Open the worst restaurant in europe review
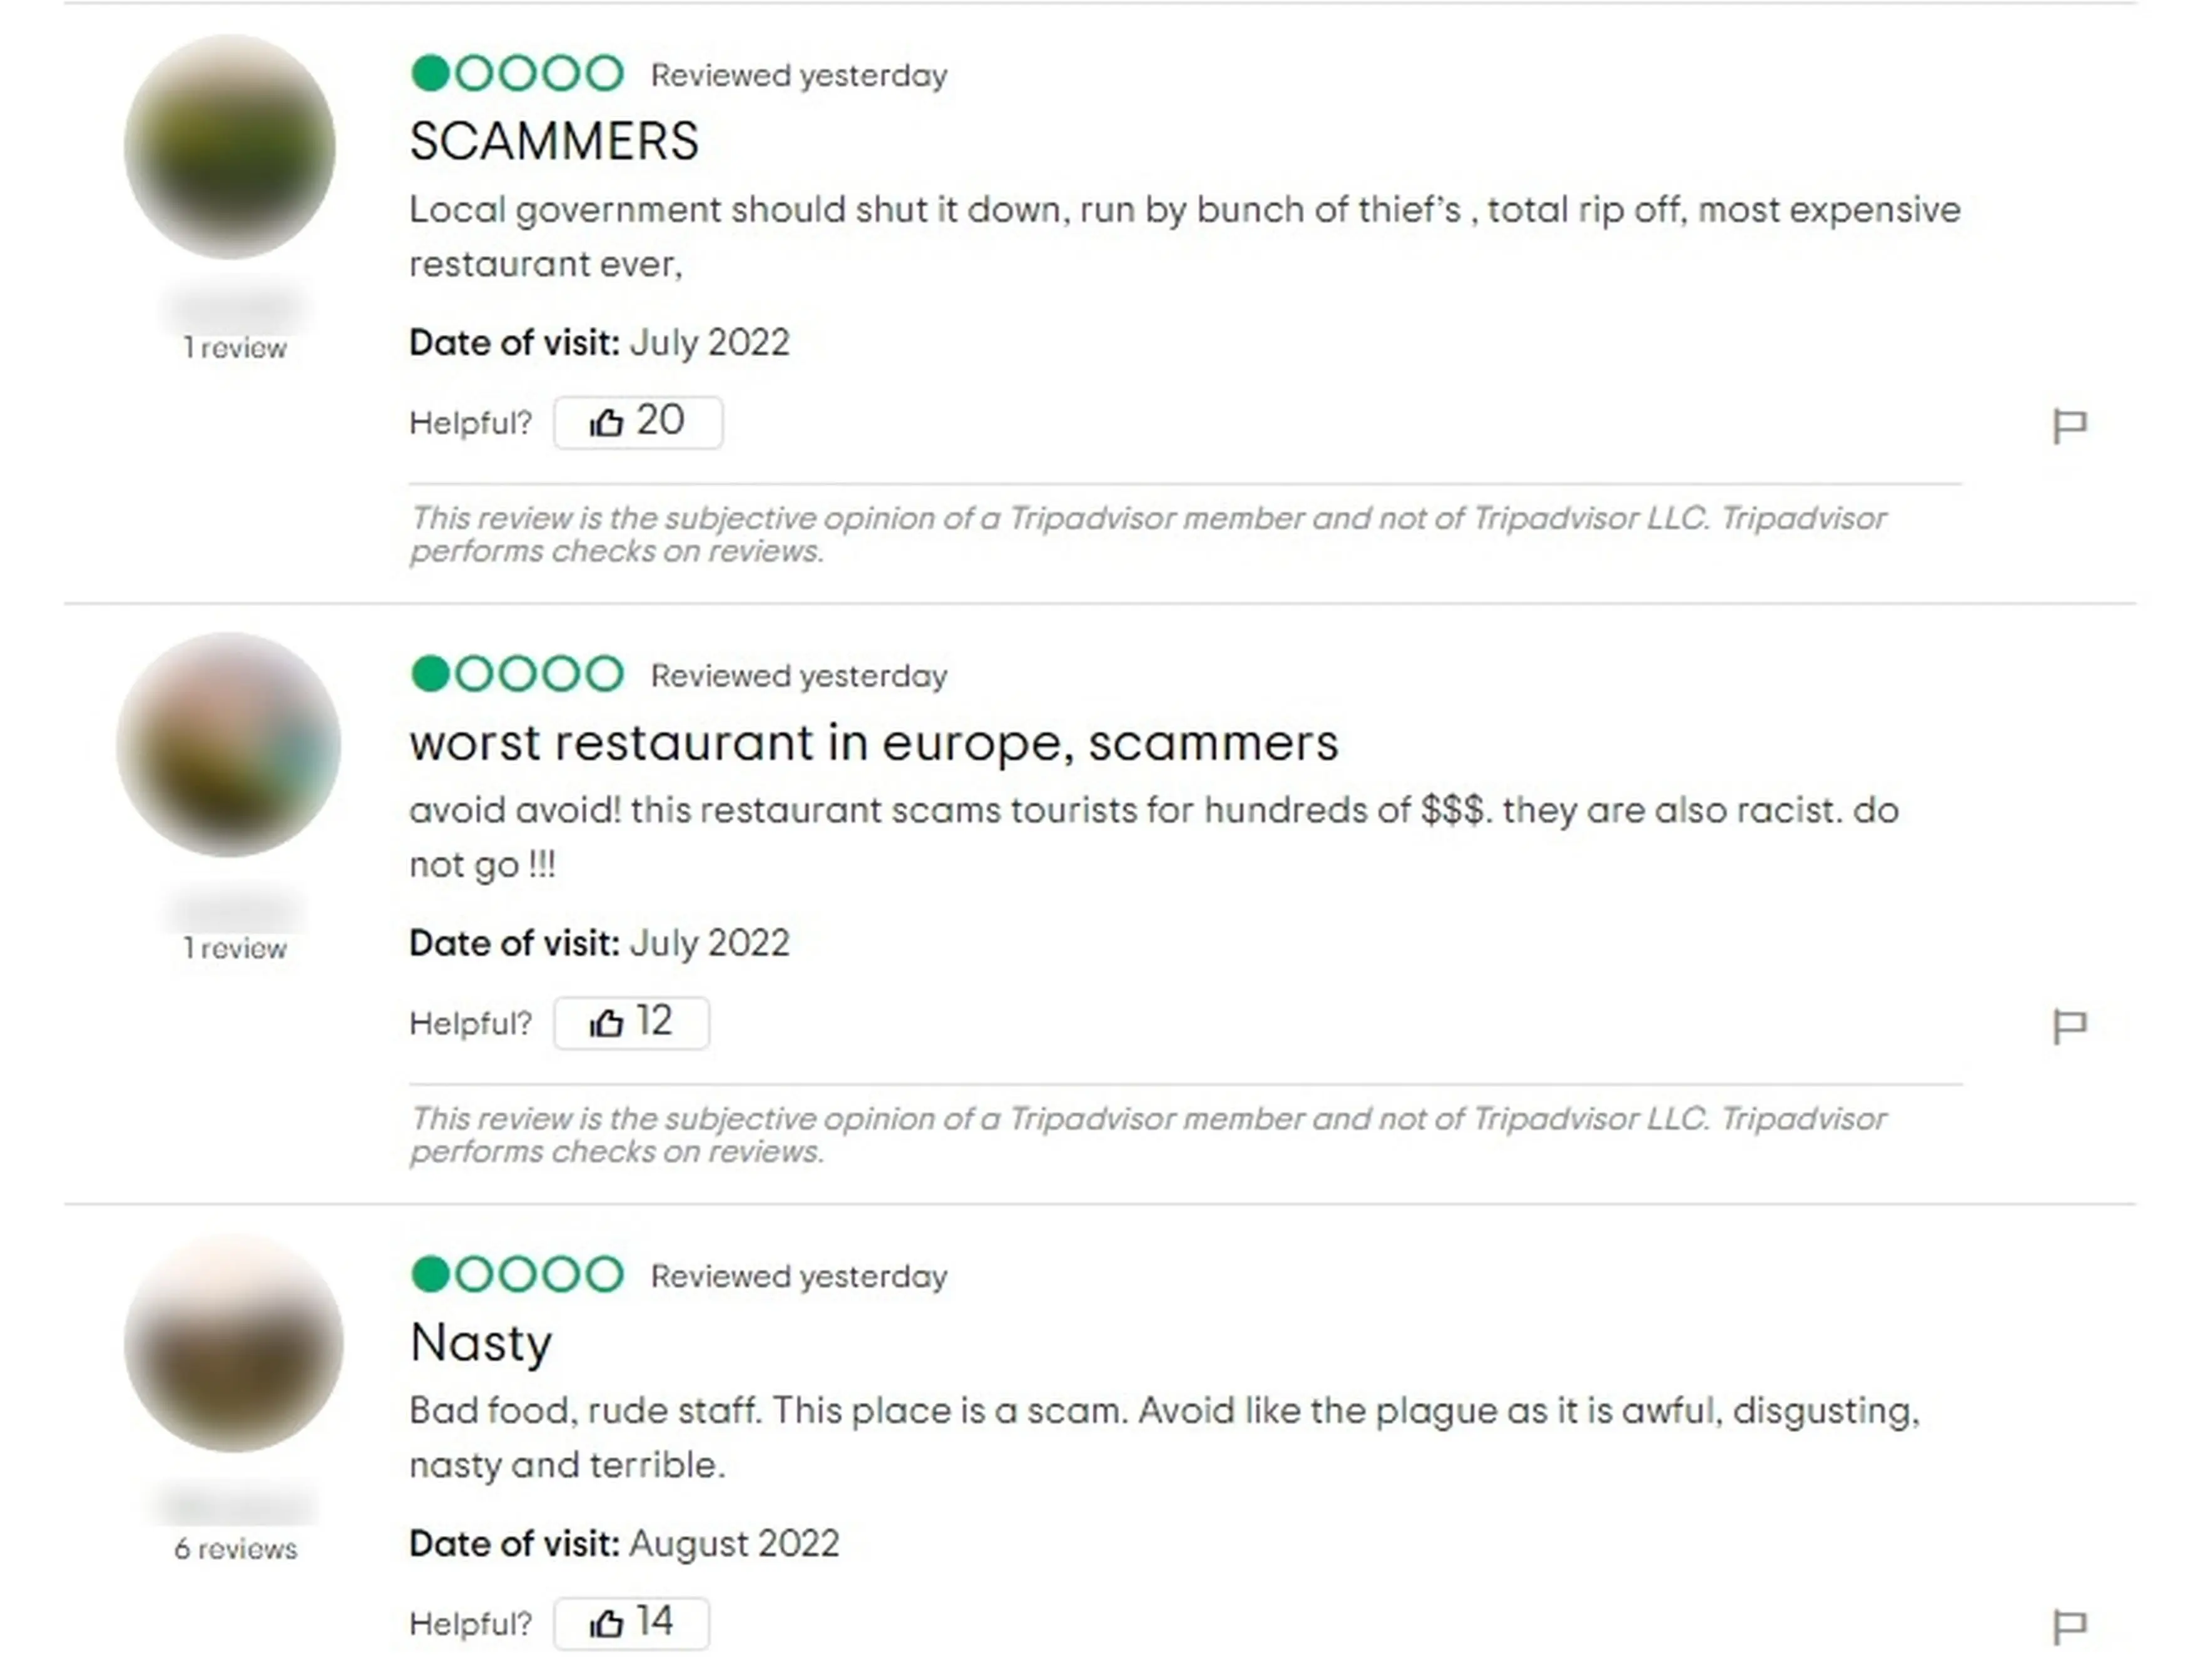The width and height of the screenshot is (2190, 1680). pos(874,742)
